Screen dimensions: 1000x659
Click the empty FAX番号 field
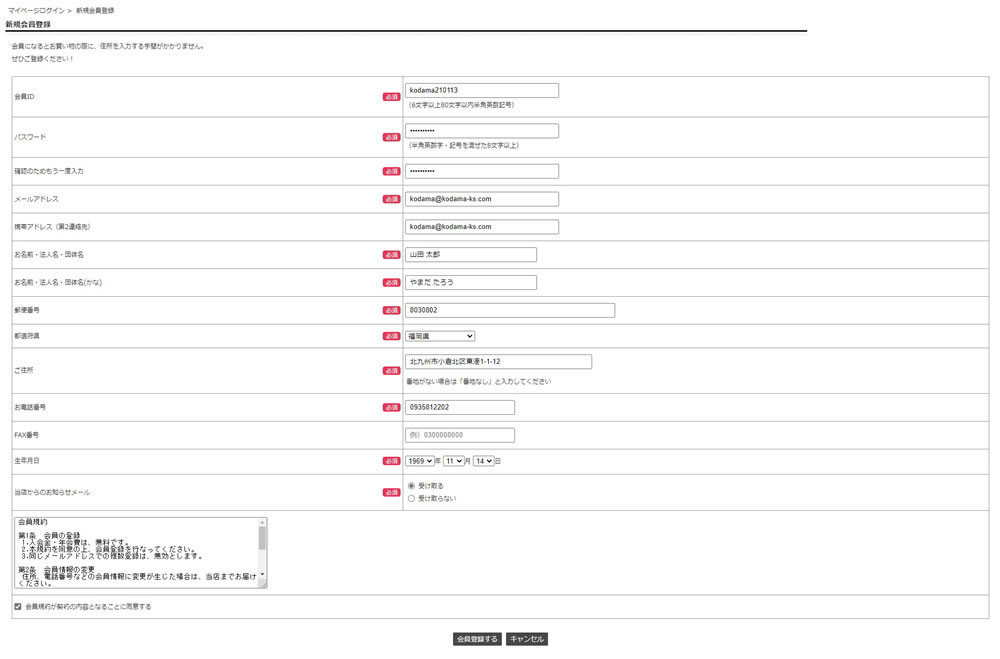click(x=459, y=435)
